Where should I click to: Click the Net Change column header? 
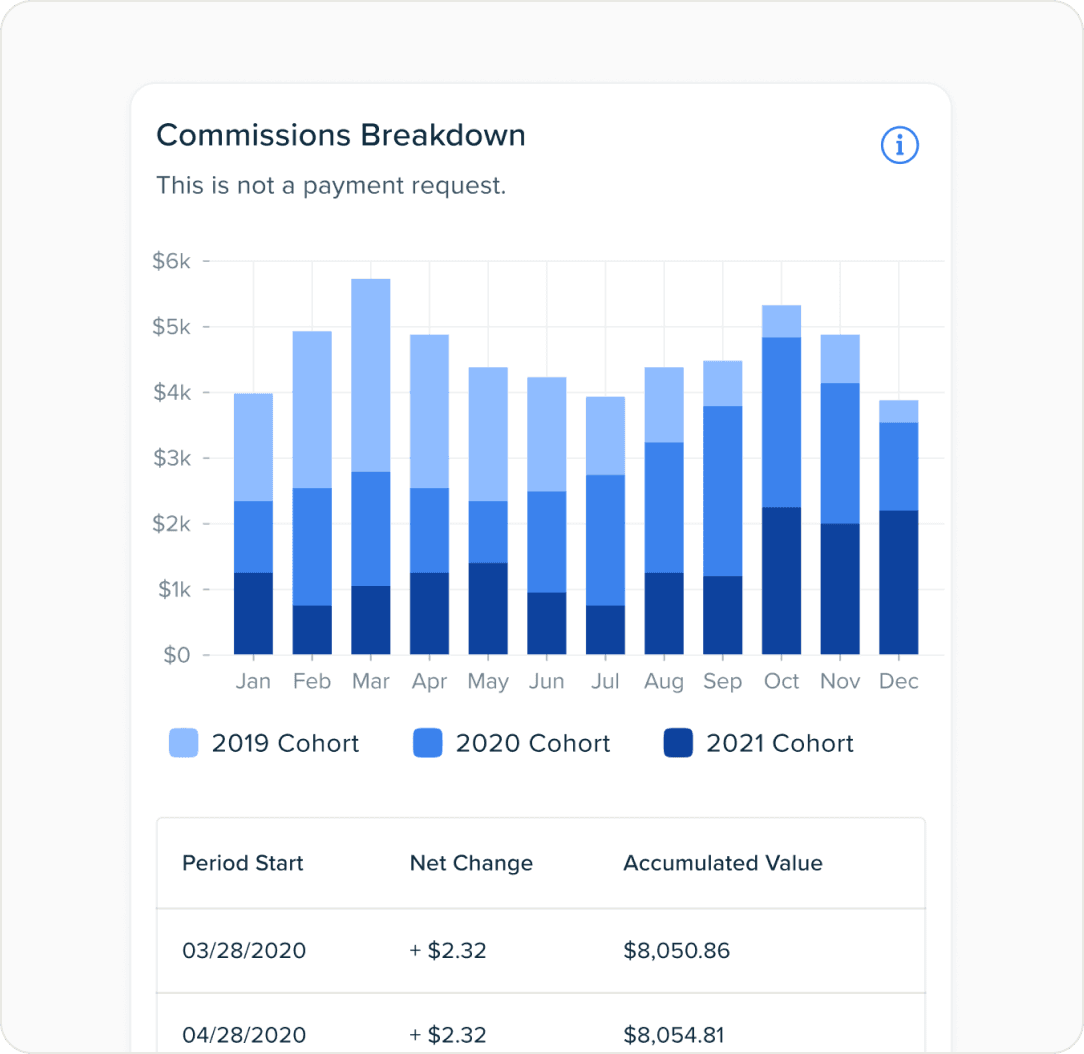tap(471, 863)
